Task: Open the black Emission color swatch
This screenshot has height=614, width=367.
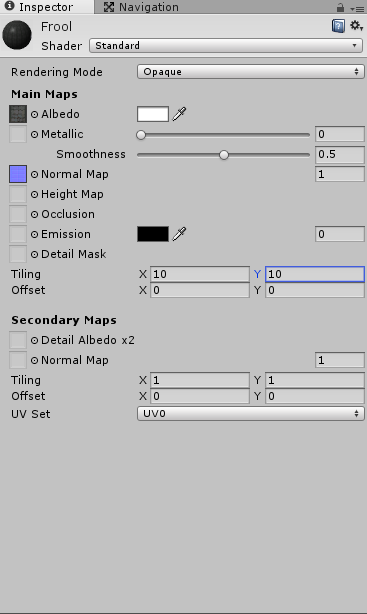Action: (x=153, y=234)
